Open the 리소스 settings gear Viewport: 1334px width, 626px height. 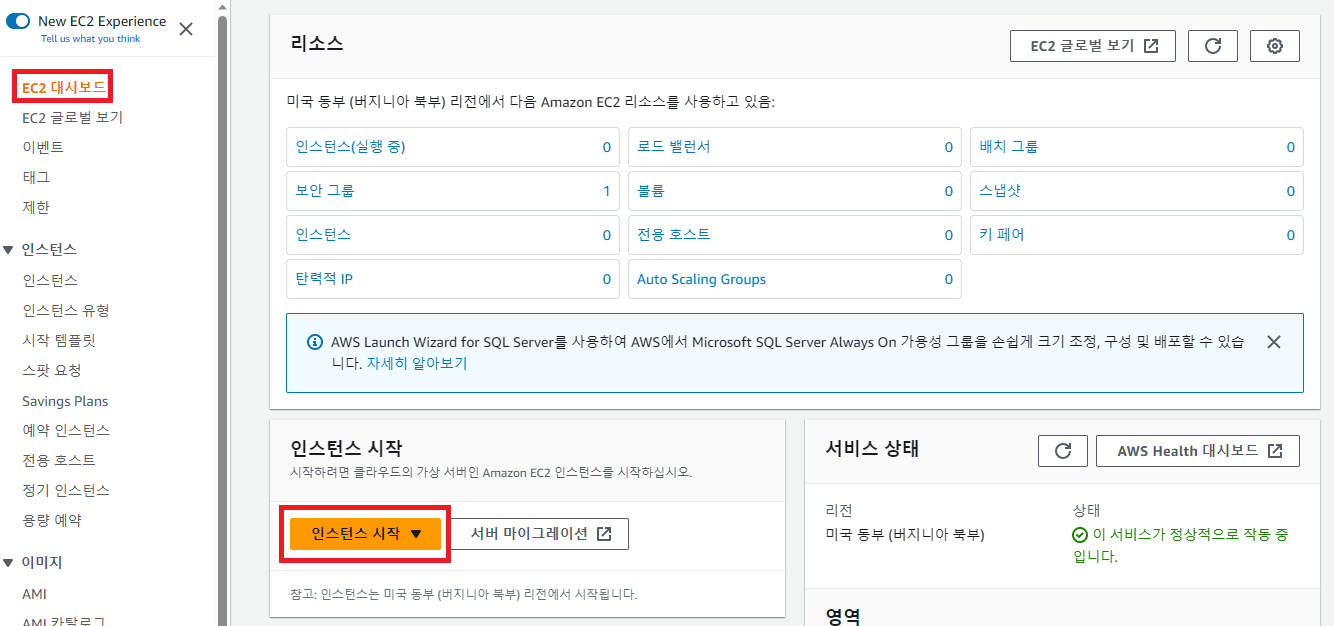tap(1274, 46)
